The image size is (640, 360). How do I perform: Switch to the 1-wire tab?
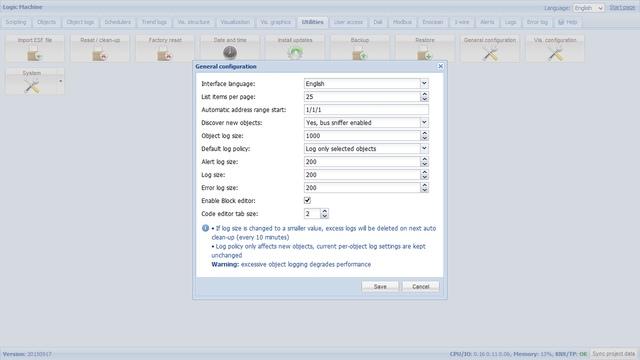point(462,22)
